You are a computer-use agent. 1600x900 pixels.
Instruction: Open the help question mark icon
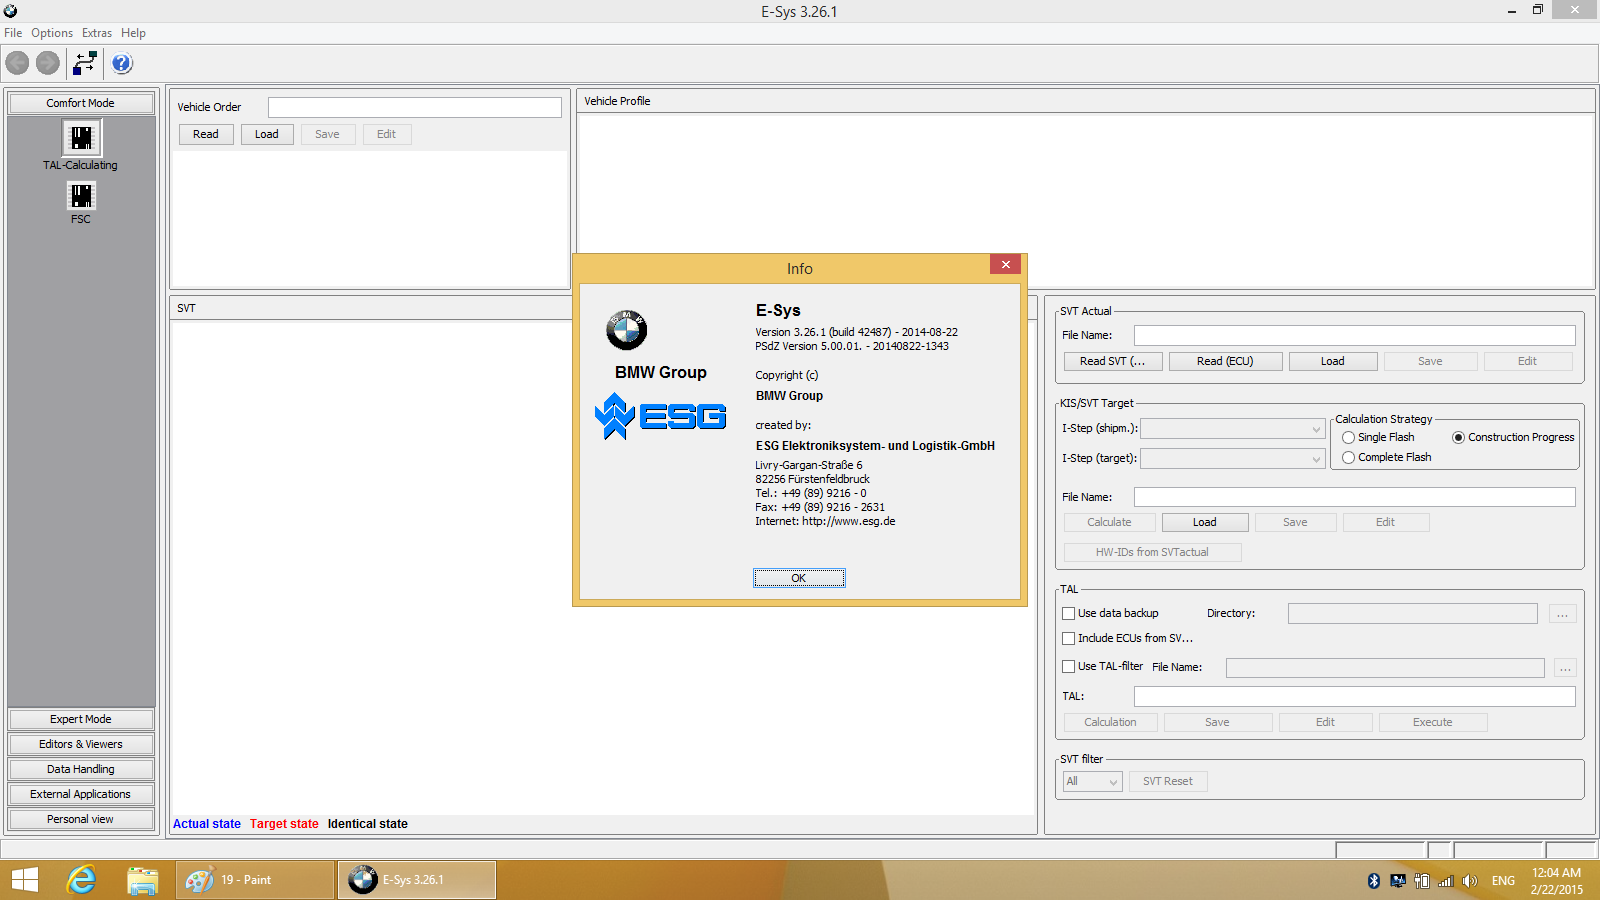pyautogui.click(x=122, y=63)
